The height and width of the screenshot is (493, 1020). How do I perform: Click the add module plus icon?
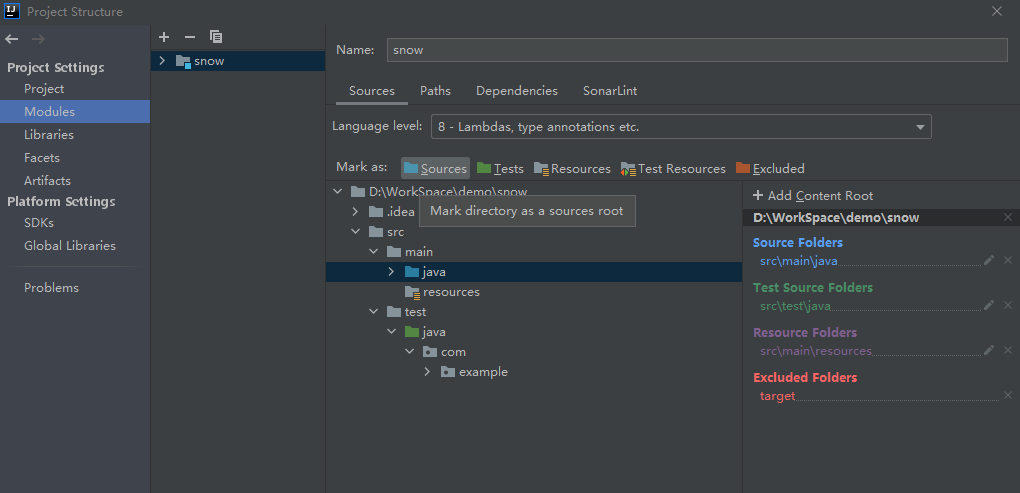[x=164, y=37]
